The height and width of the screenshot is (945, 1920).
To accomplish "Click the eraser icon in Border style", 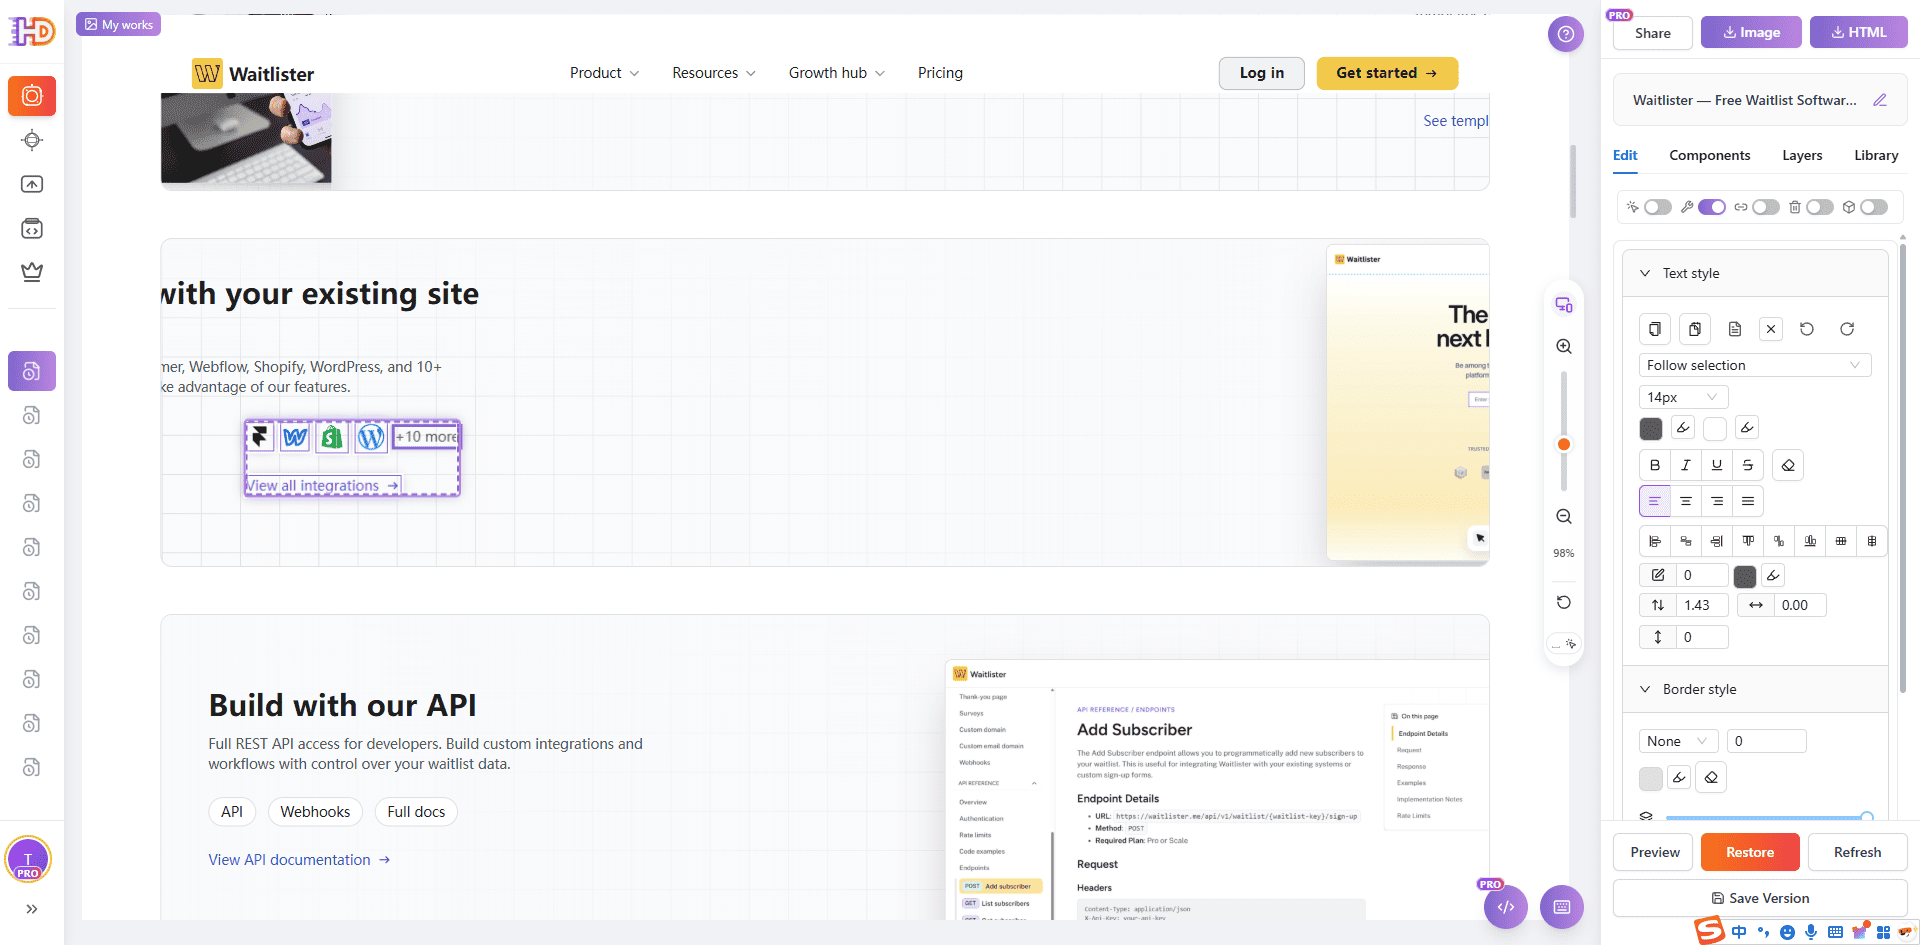I will [1711, 777].
